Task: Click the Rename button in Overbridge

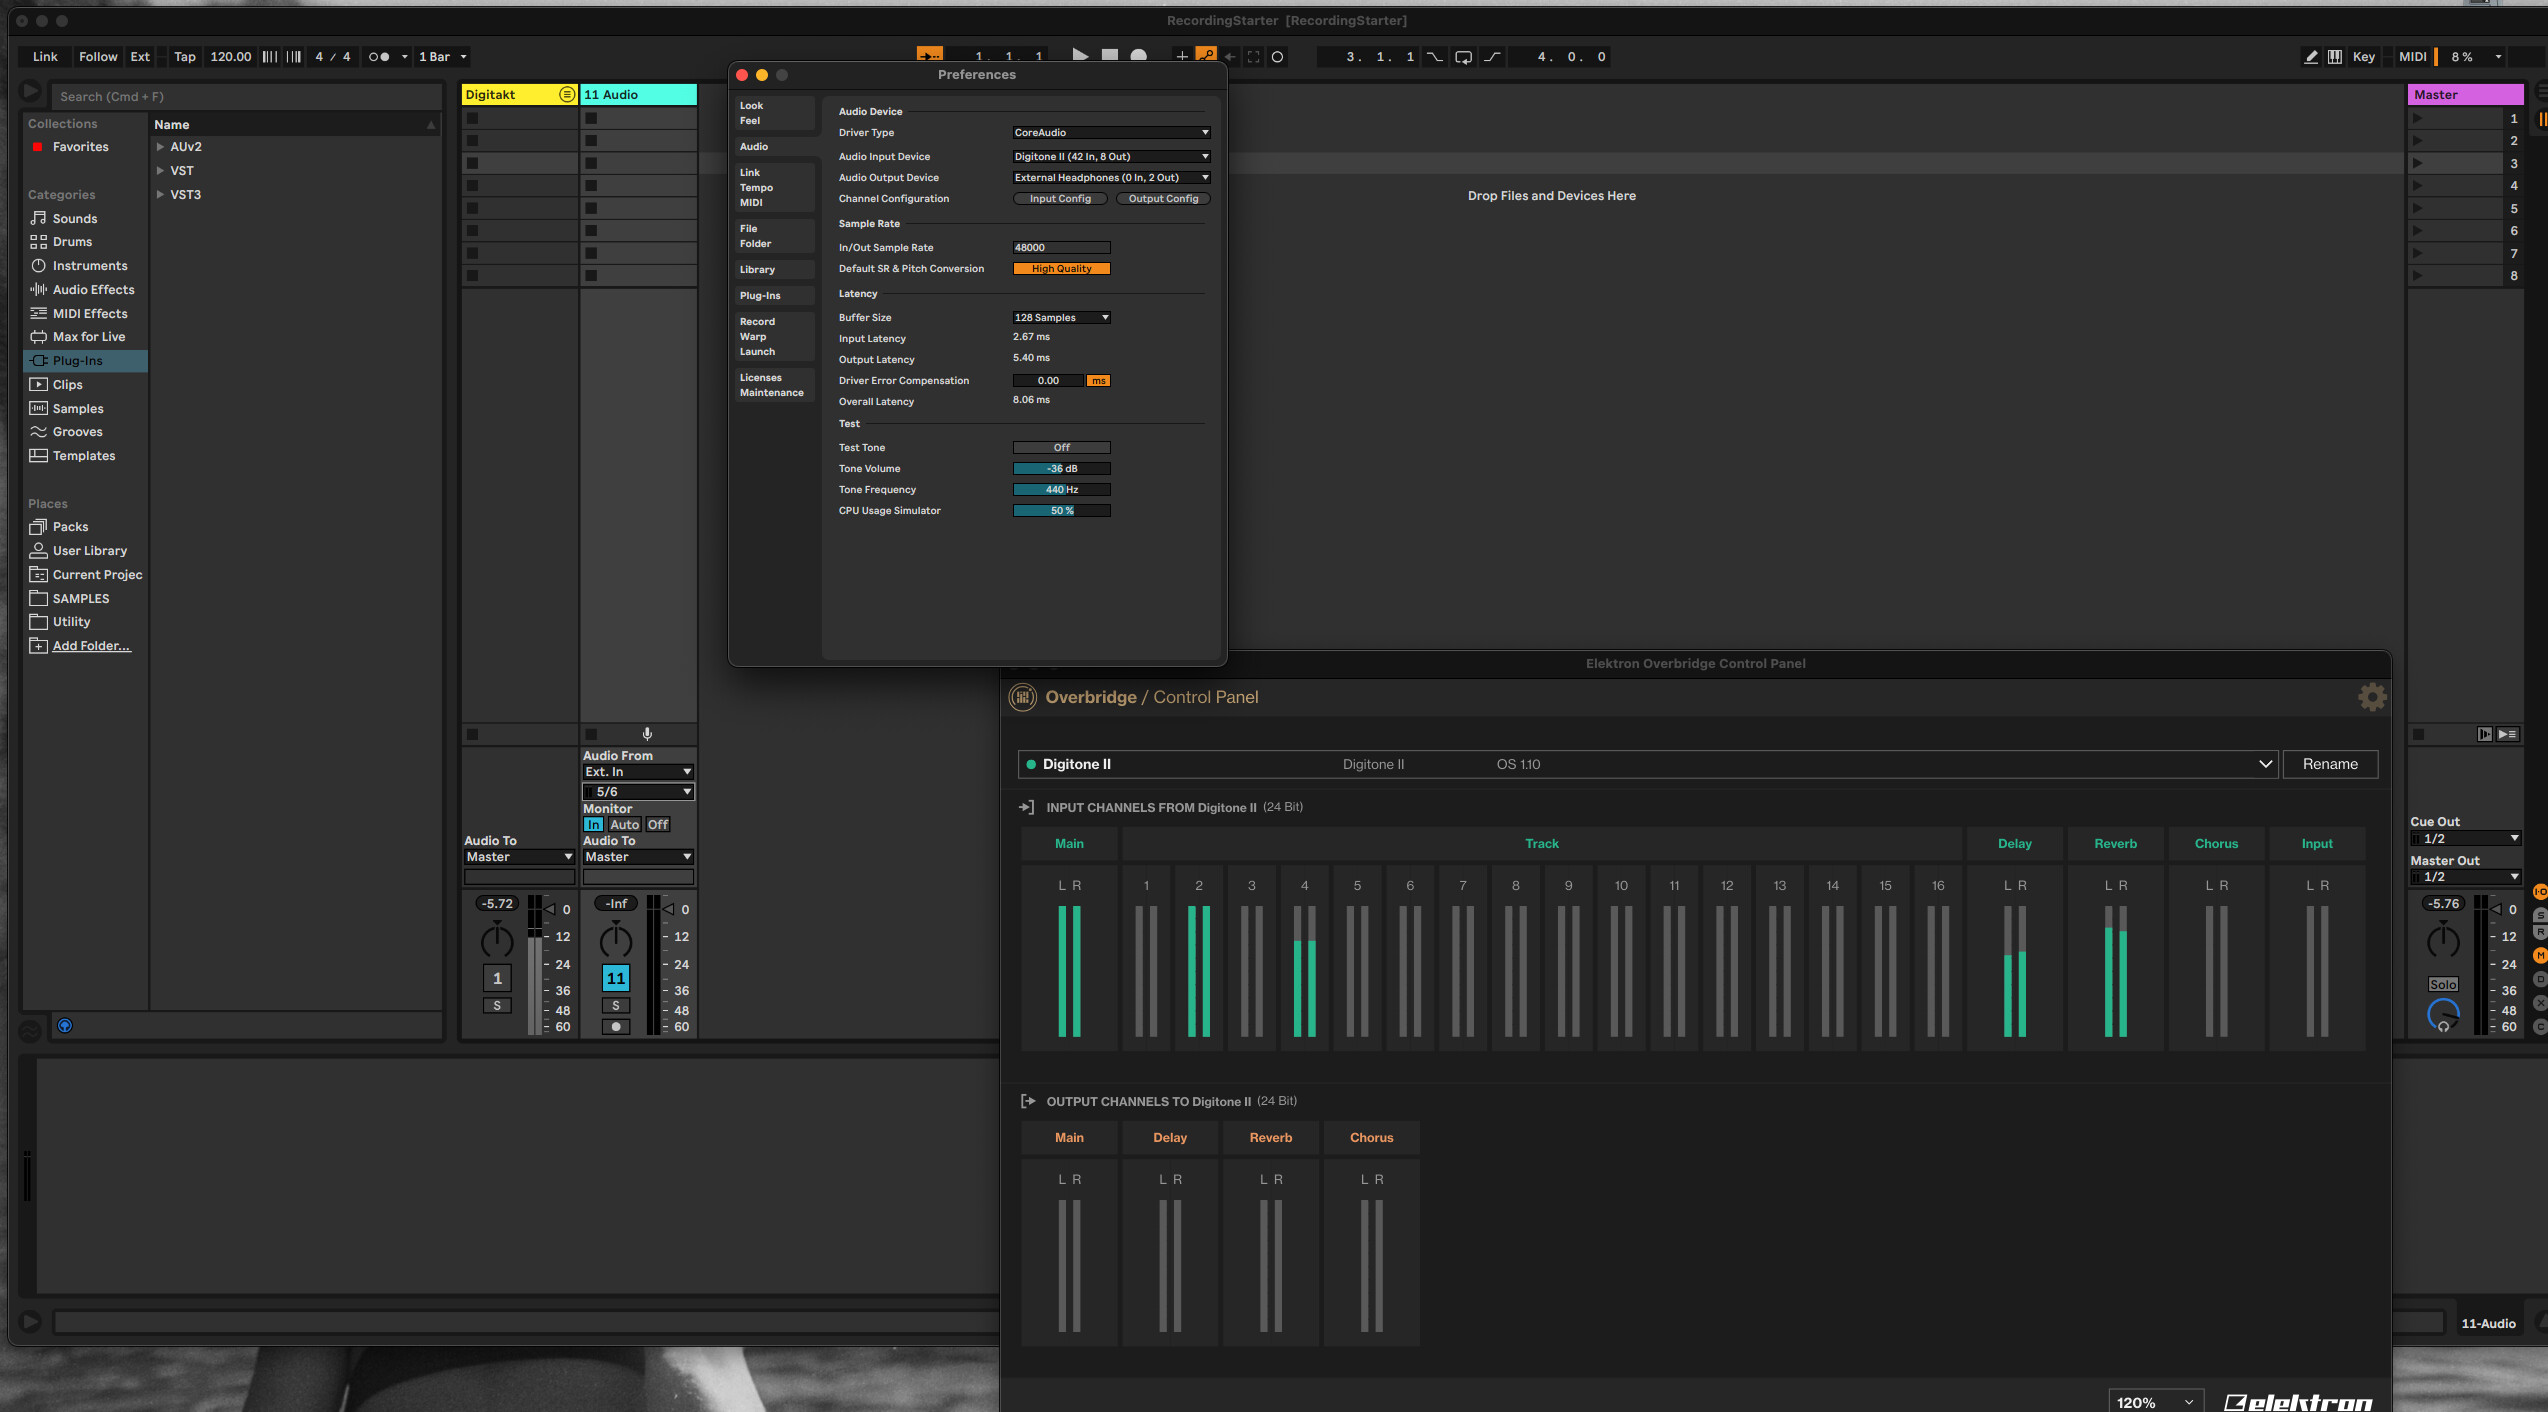Action: point(2330,764)
